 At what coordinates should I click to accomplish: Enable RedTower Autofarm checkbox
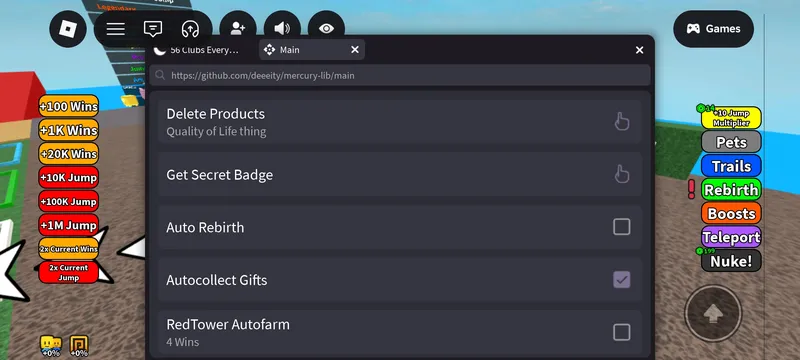tap(621, 332)
